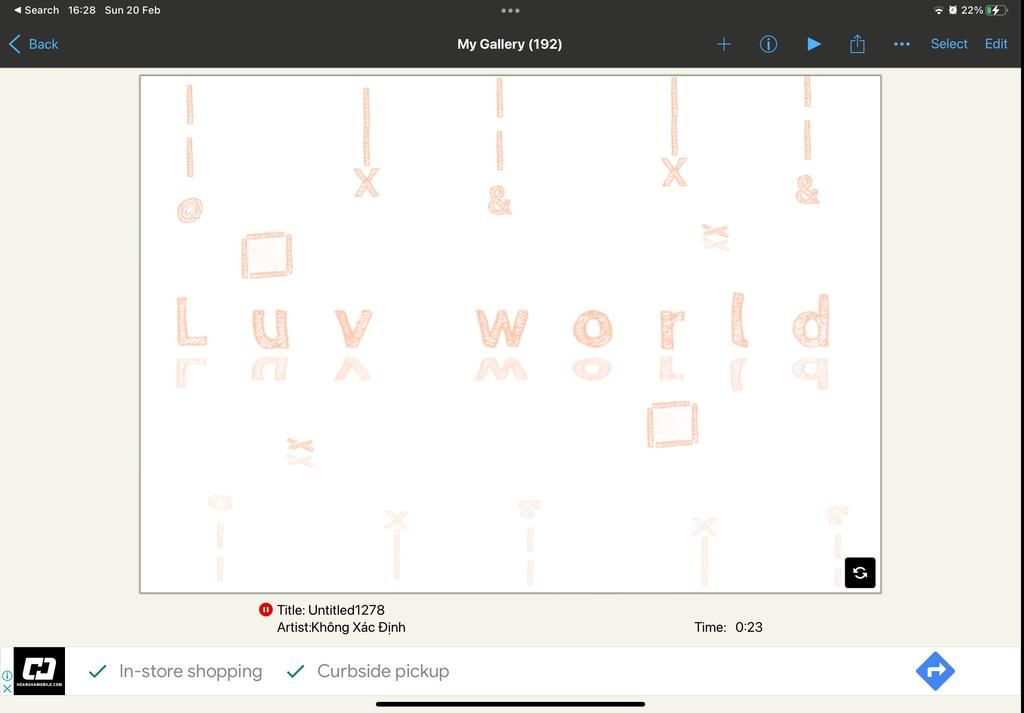1024x713 pixels.
Task: Play the artwork with the play icon
Action: (x=814, y=44)
